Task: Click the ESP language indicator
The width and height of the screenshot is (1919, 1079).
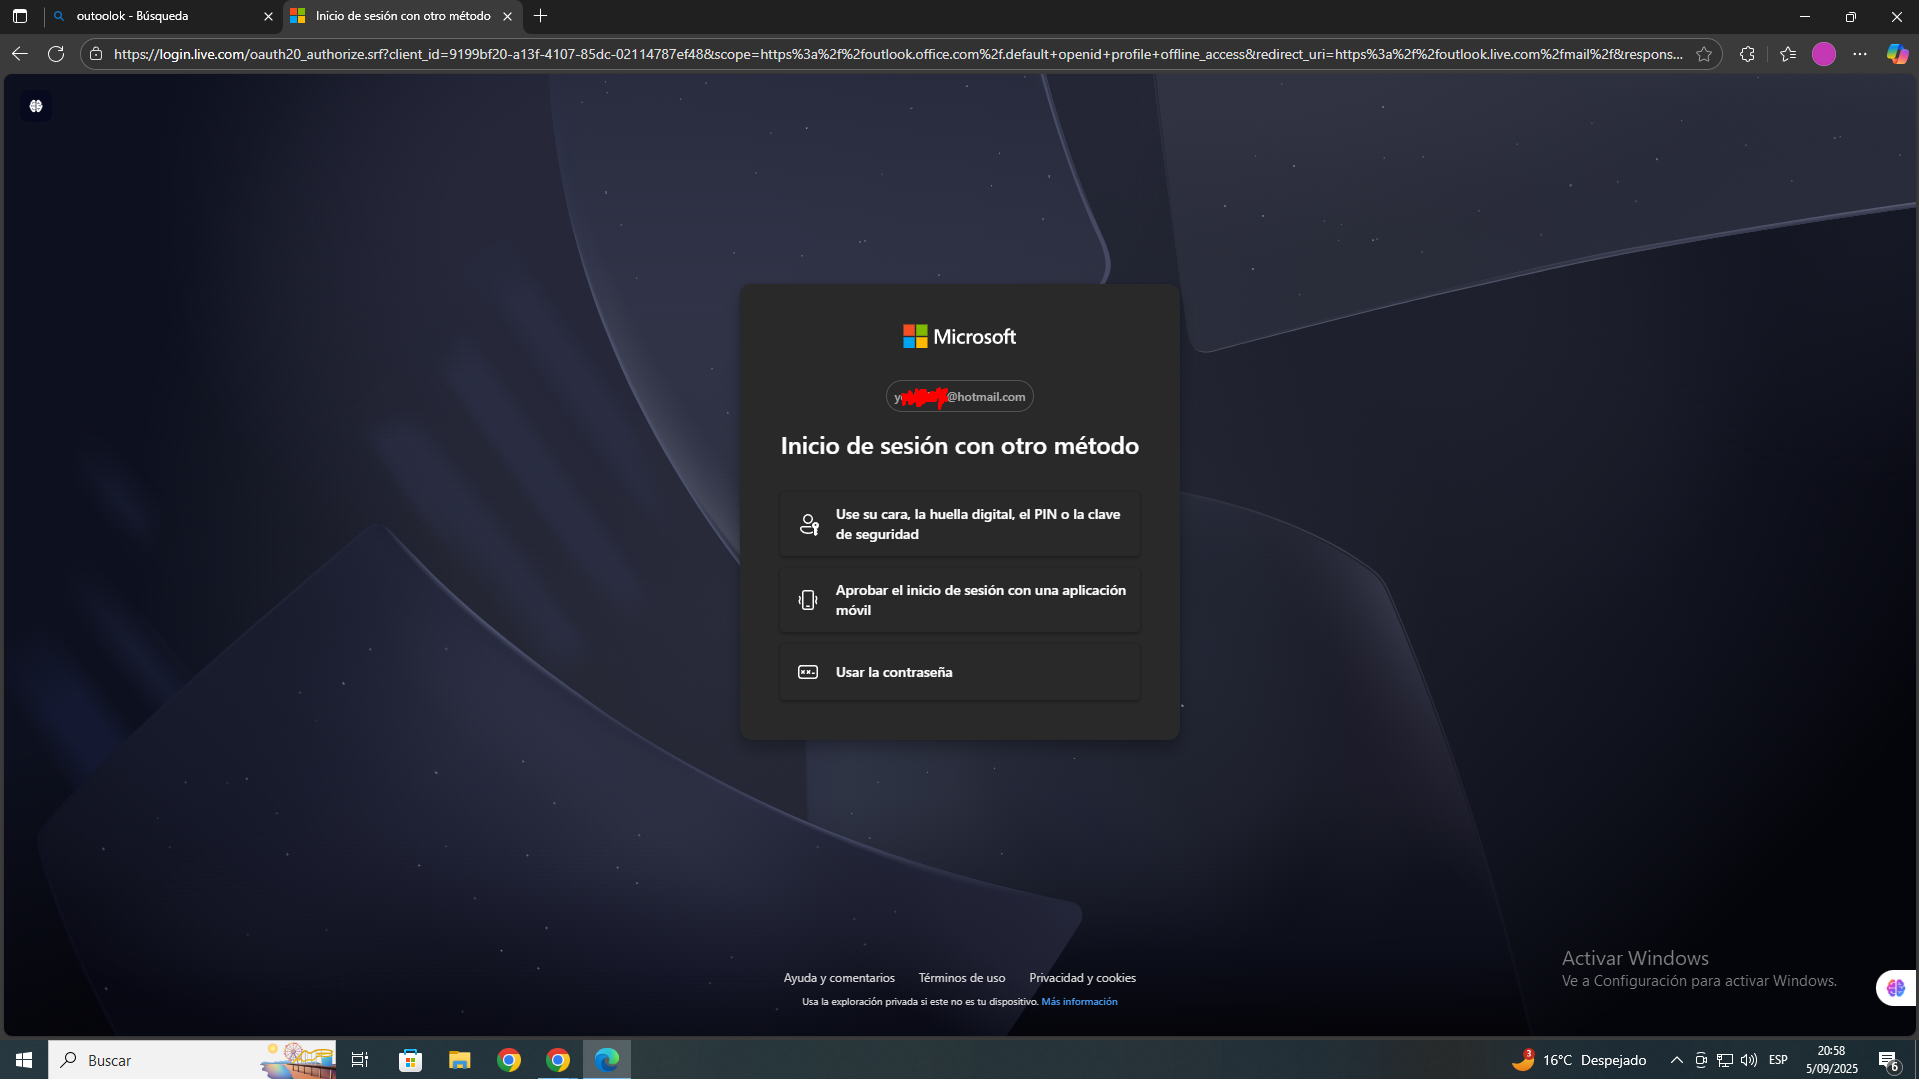Action: click(x=1778, y=1059)
